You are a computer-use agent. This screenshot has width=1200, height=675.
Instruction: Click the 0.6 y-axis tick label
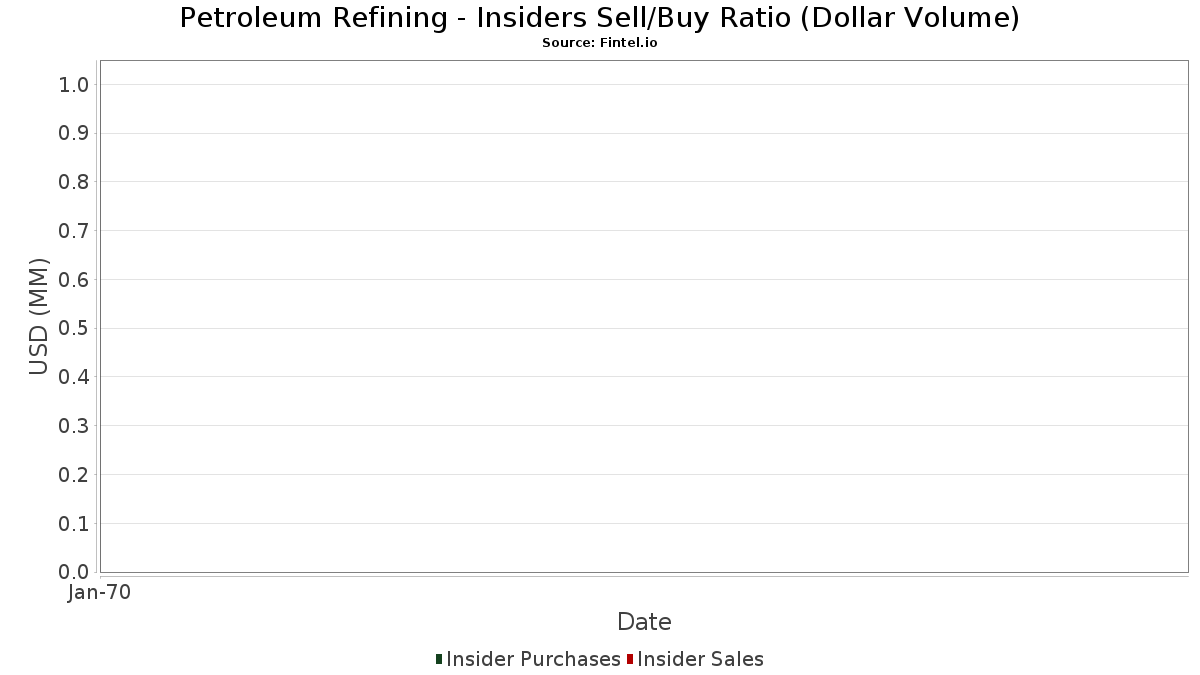tap(75, 280)
